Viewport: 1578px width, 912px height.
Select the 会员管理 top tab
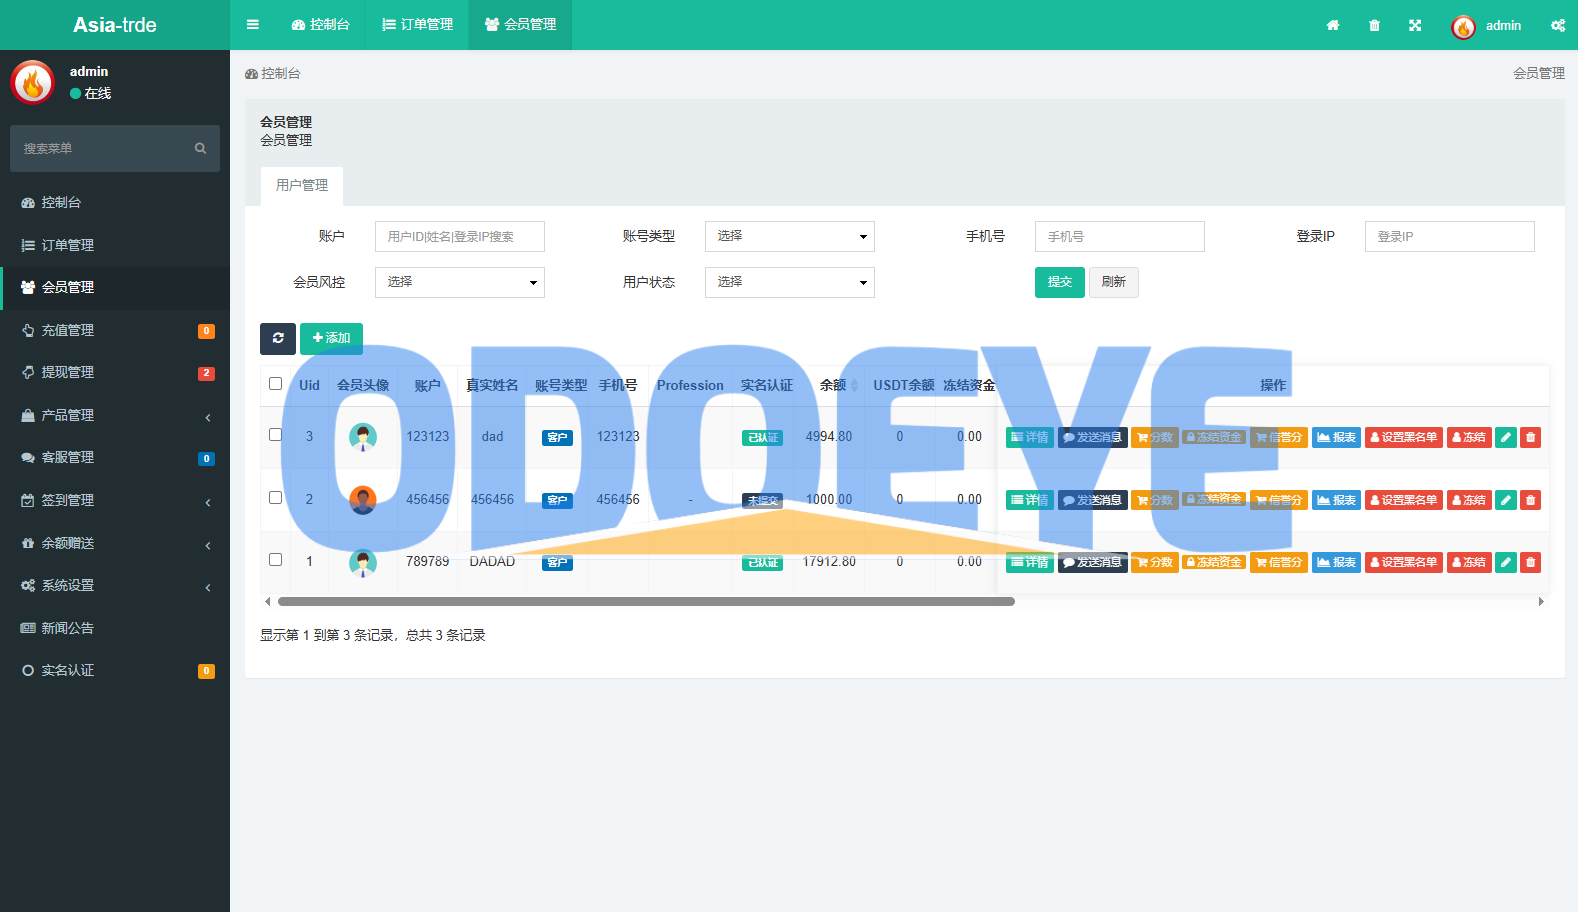(521, 25)
